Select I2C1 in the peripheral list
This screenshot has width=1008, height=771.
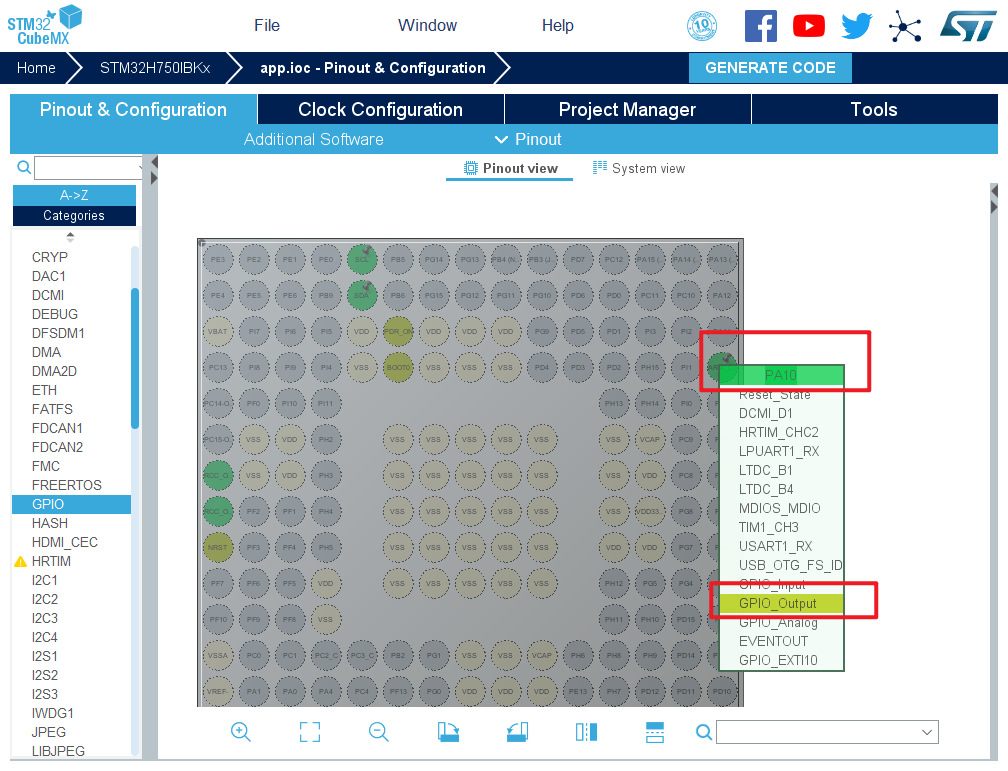(x=45, y=580)
